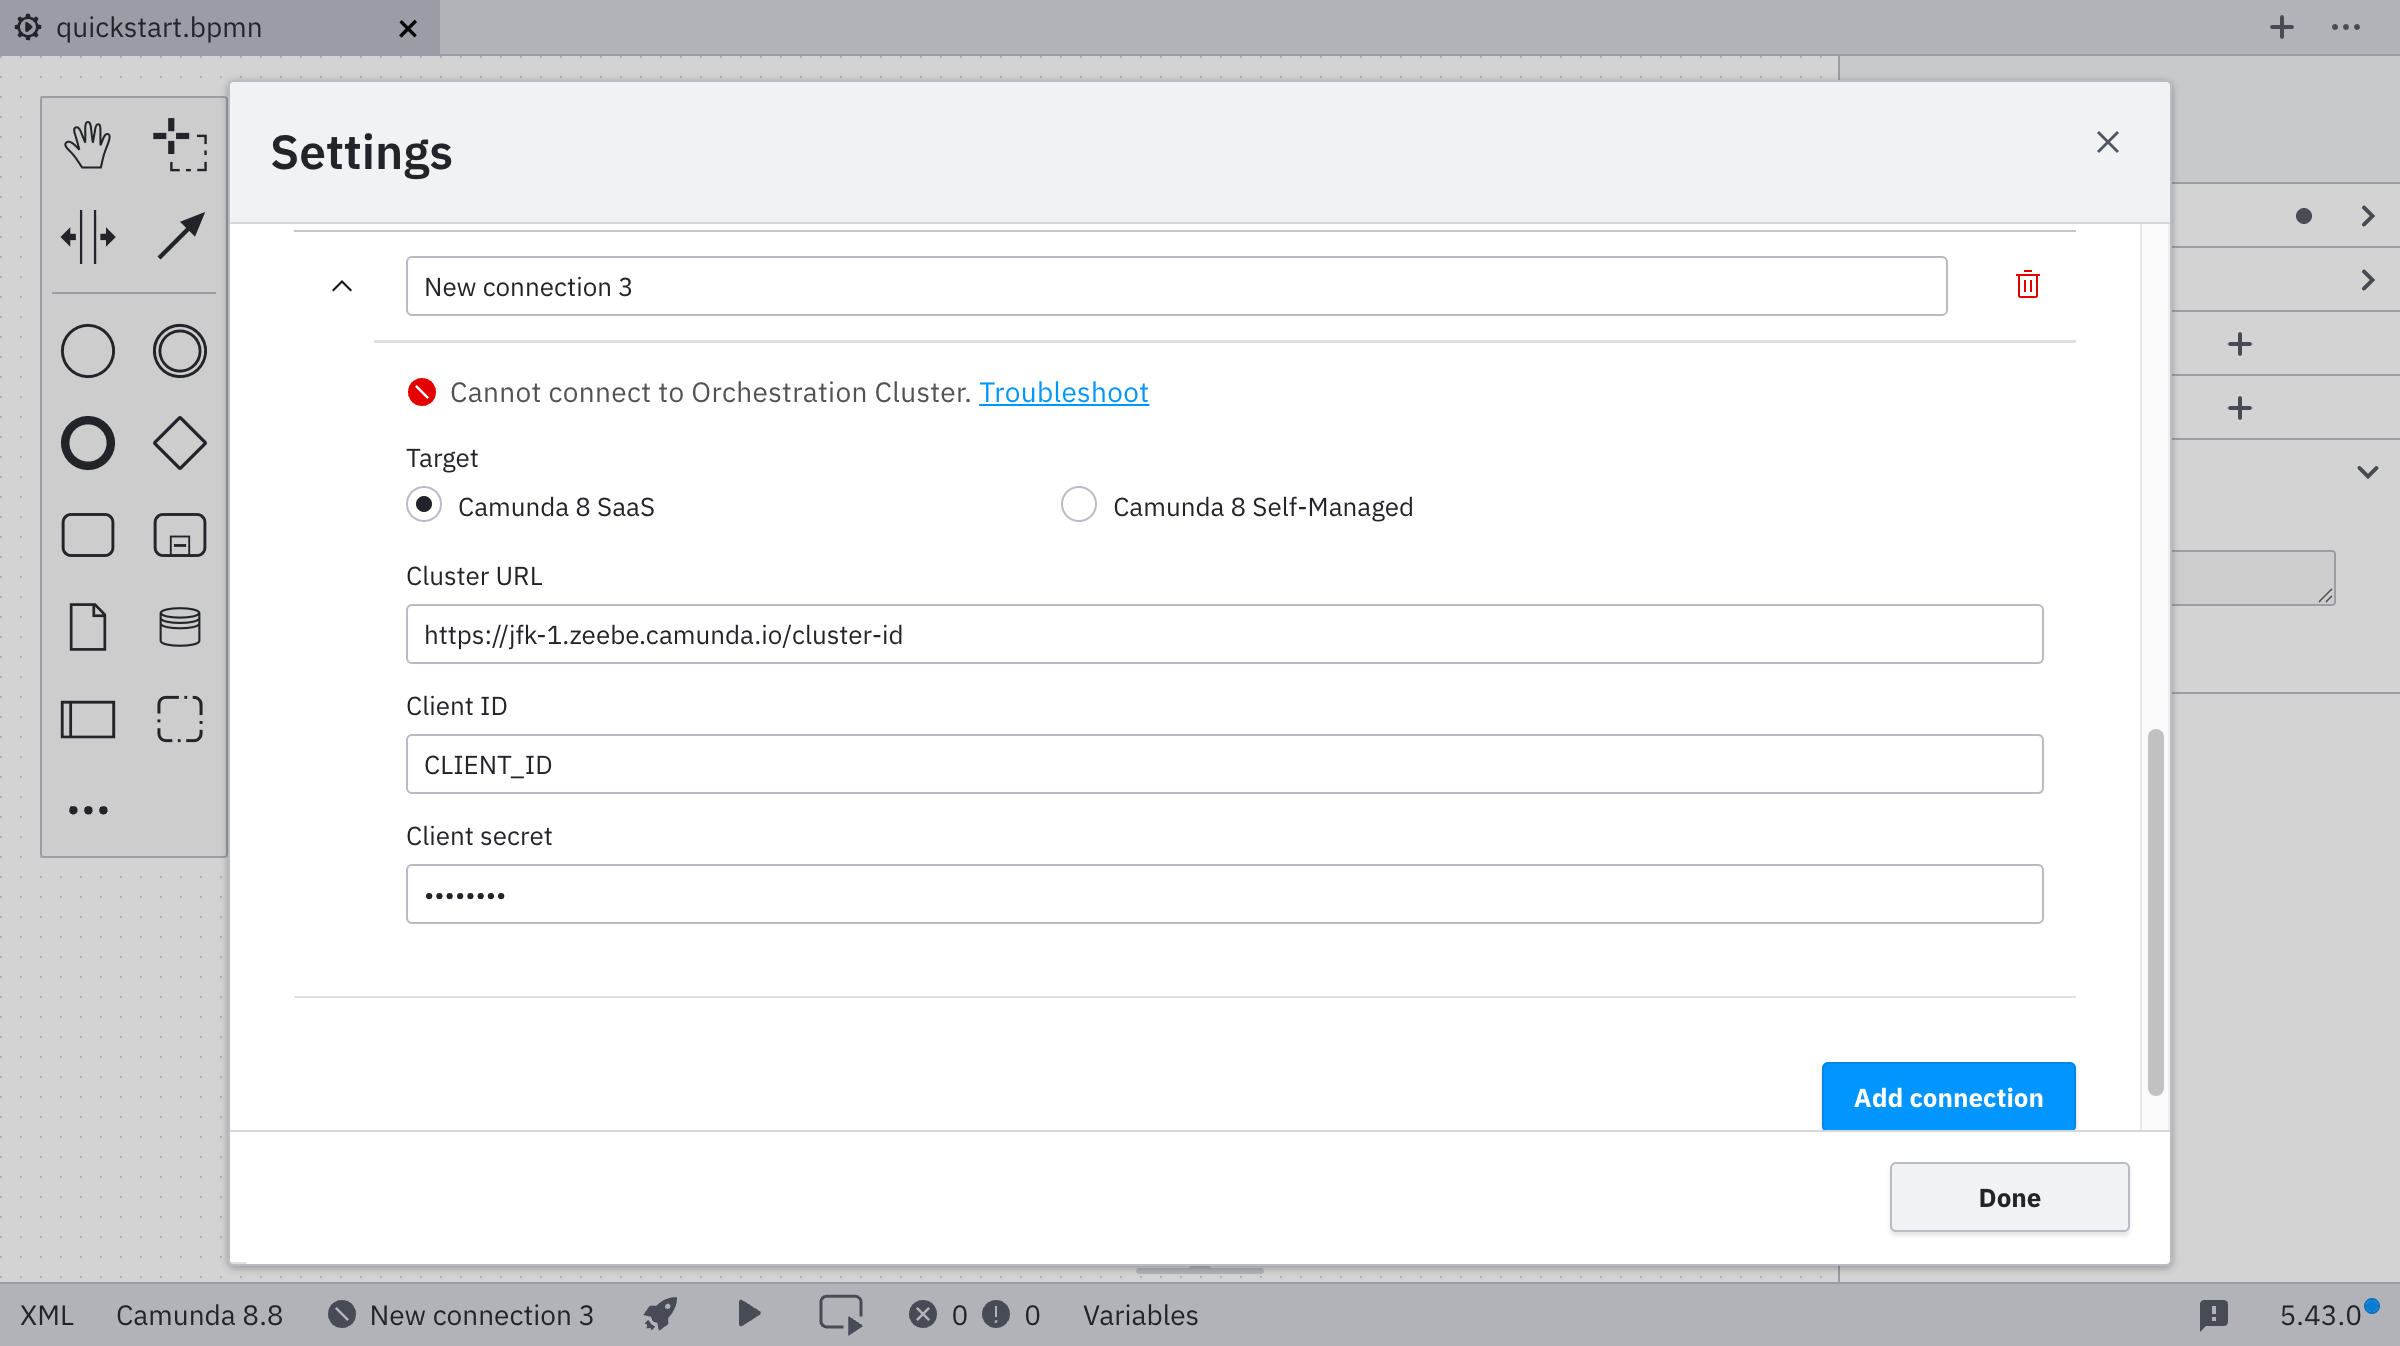Create a Data store reference
2400x1346 pixels.
coord(179,627)
